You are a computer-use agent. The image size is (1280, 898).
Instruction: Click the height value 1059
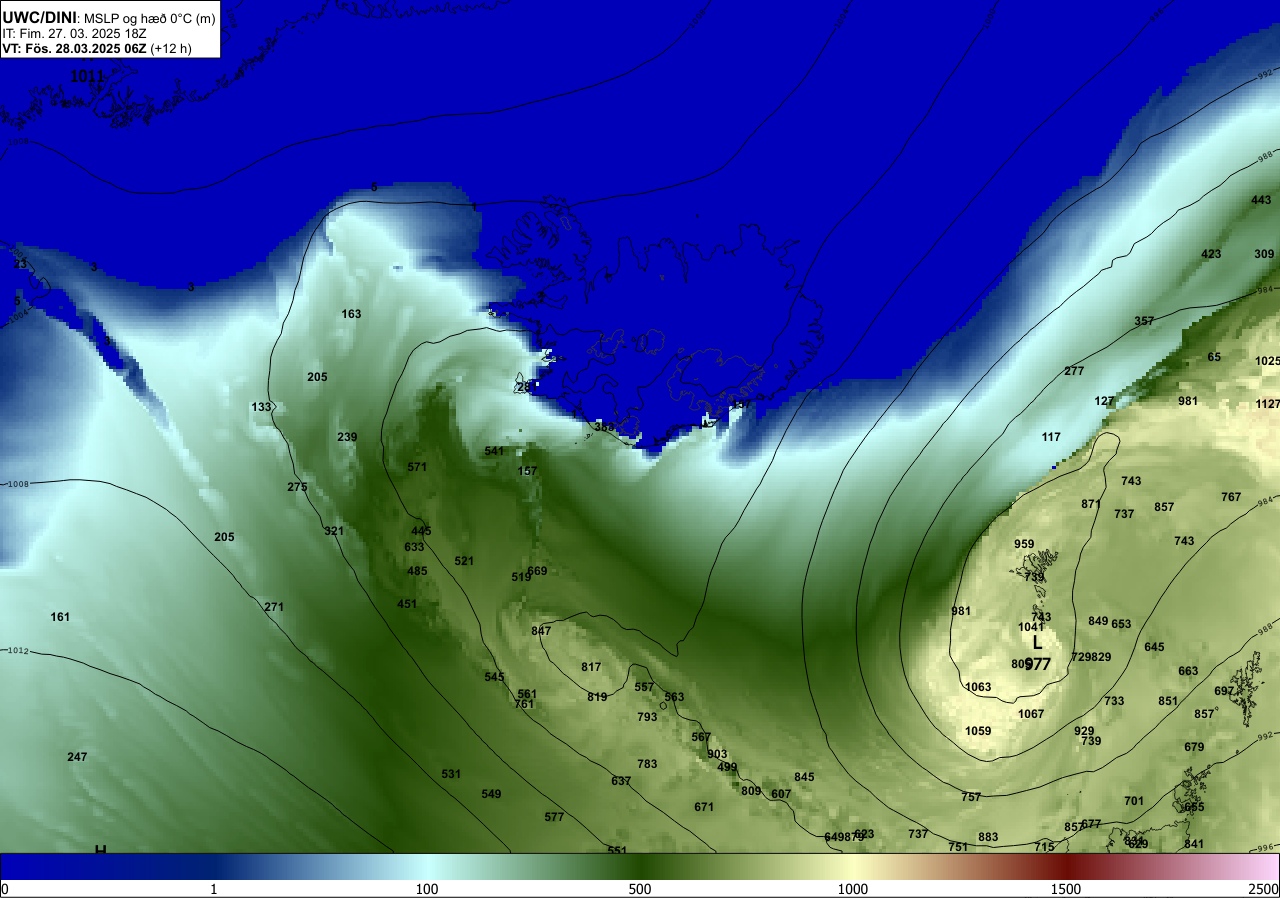[978, 731]
